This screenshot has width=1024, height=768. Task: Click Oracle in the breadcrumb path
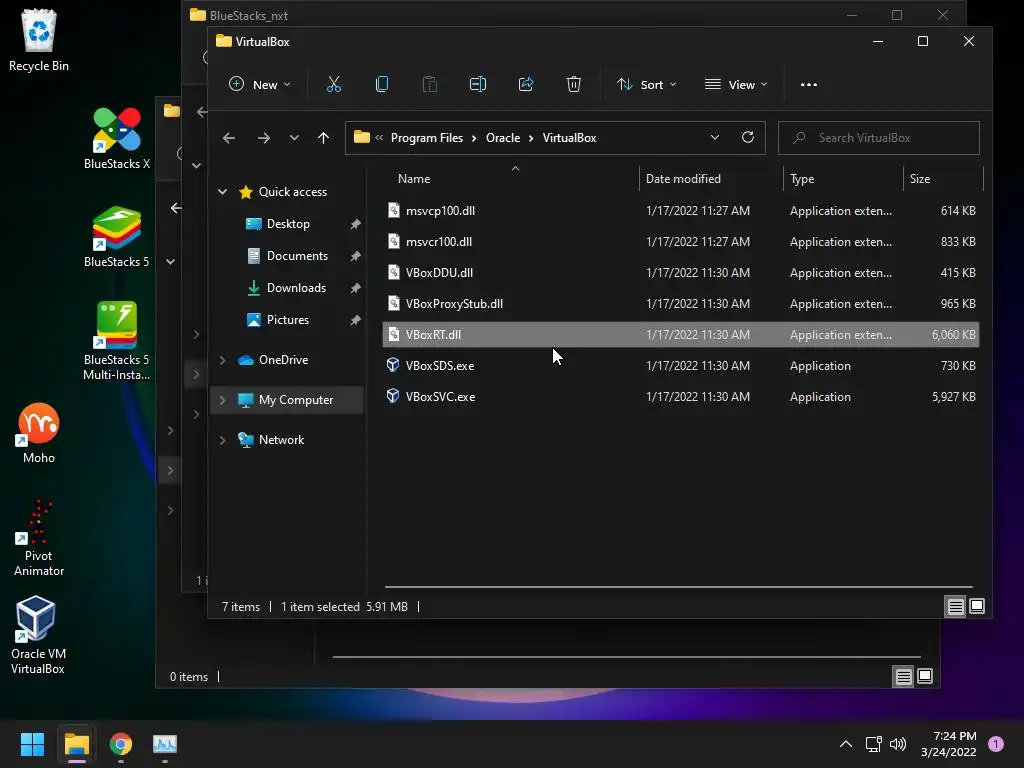(503, 138)
